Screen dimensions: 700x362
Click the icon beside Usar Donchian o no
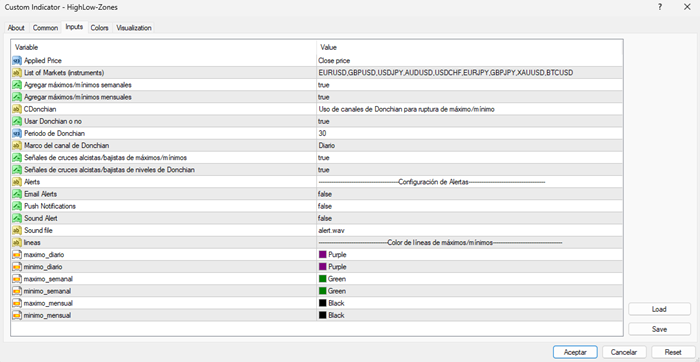click(17, 121)
